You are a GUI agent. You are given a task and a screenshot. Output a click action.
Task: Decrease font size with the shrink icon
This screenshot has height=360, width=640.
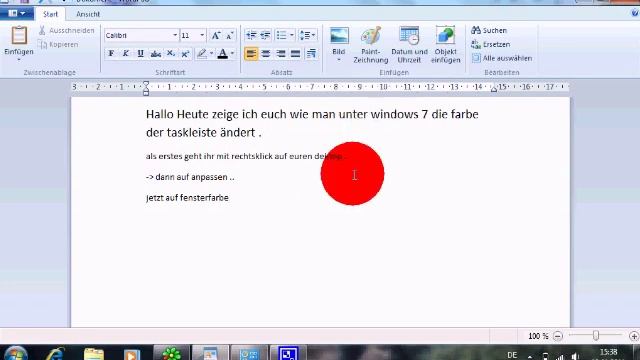229,36
